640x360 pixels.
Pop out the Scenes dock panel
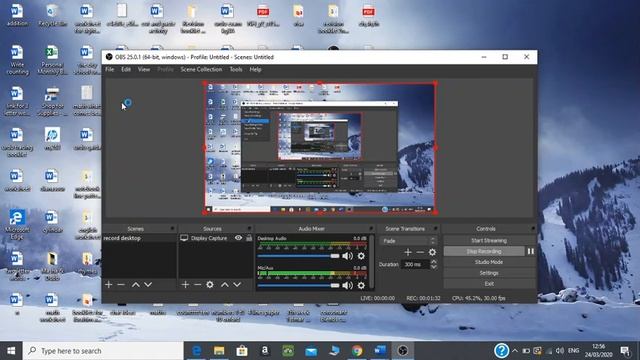(172, 229)
